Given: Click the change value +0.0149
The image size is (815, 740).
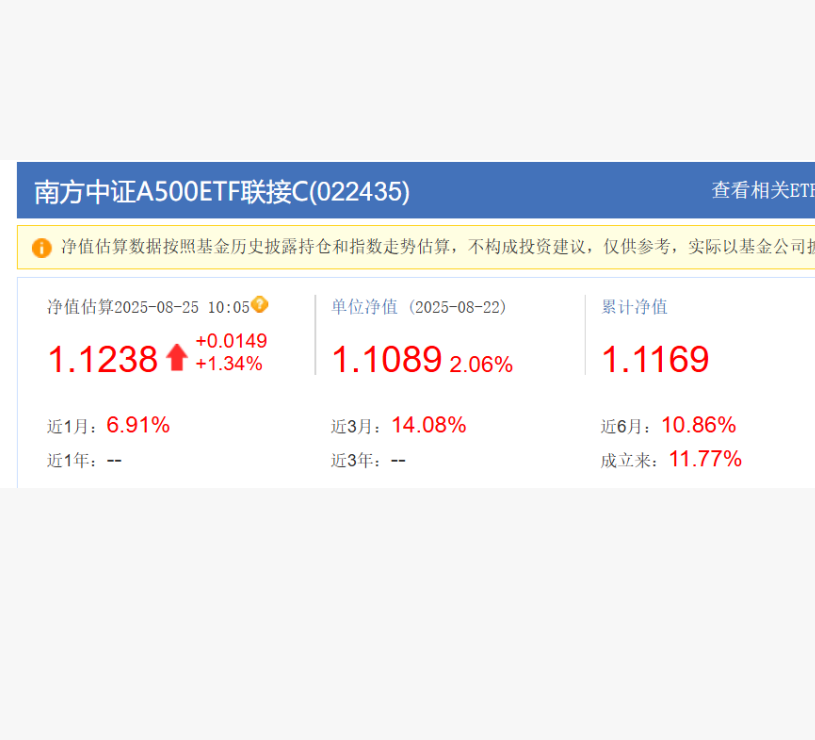Looking at the screenshot, I should (x=231, y=341).
